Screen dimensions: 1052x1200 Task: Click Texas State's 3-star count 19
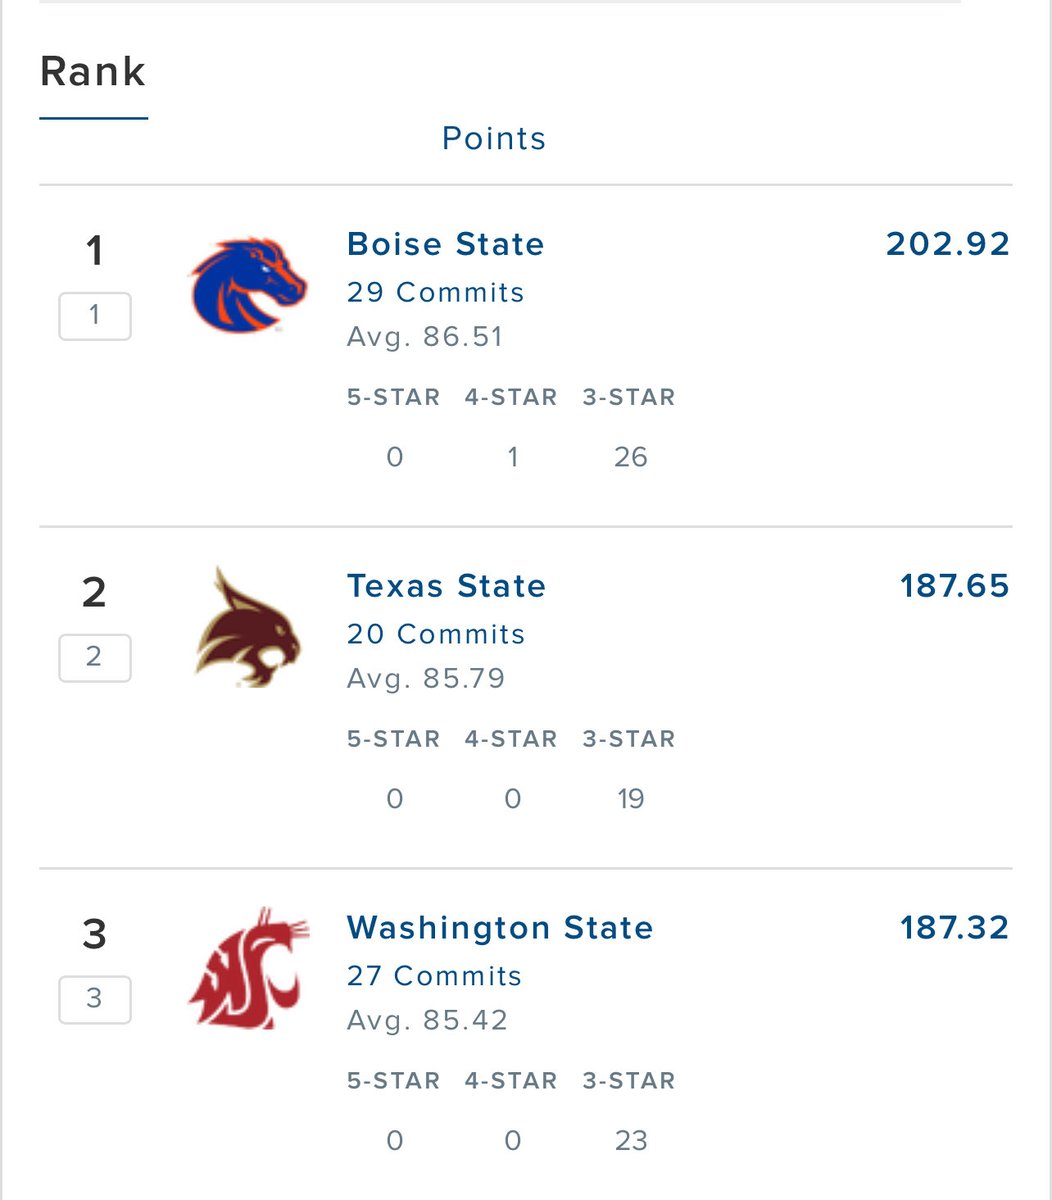tap(631, 800)
